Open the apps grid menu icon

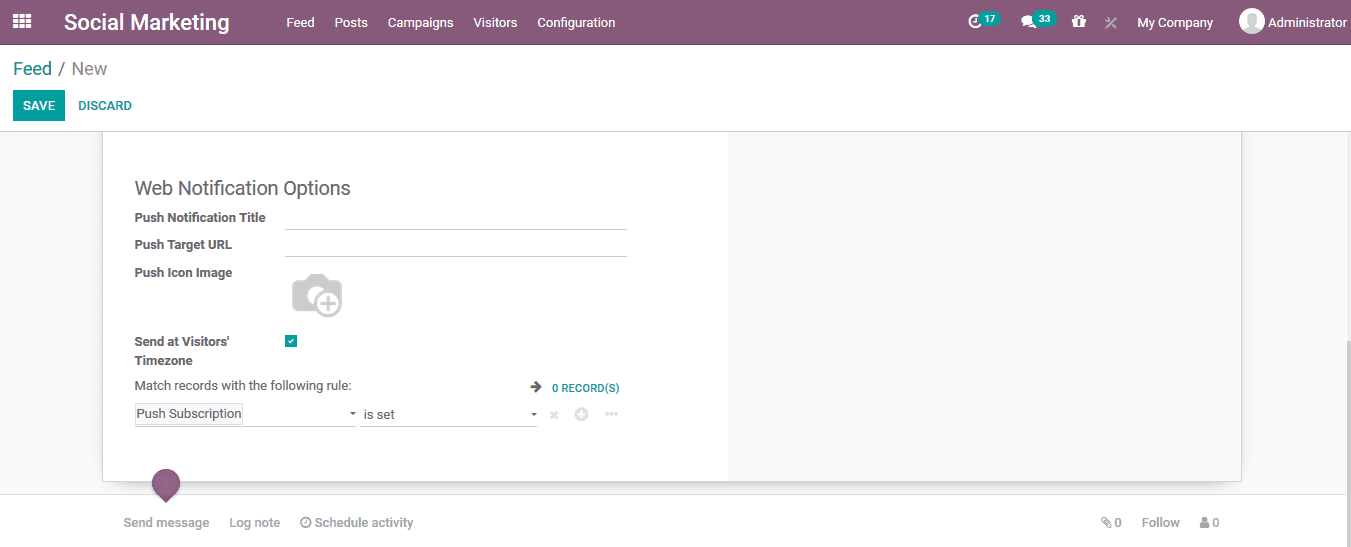[x=22, y=21]
